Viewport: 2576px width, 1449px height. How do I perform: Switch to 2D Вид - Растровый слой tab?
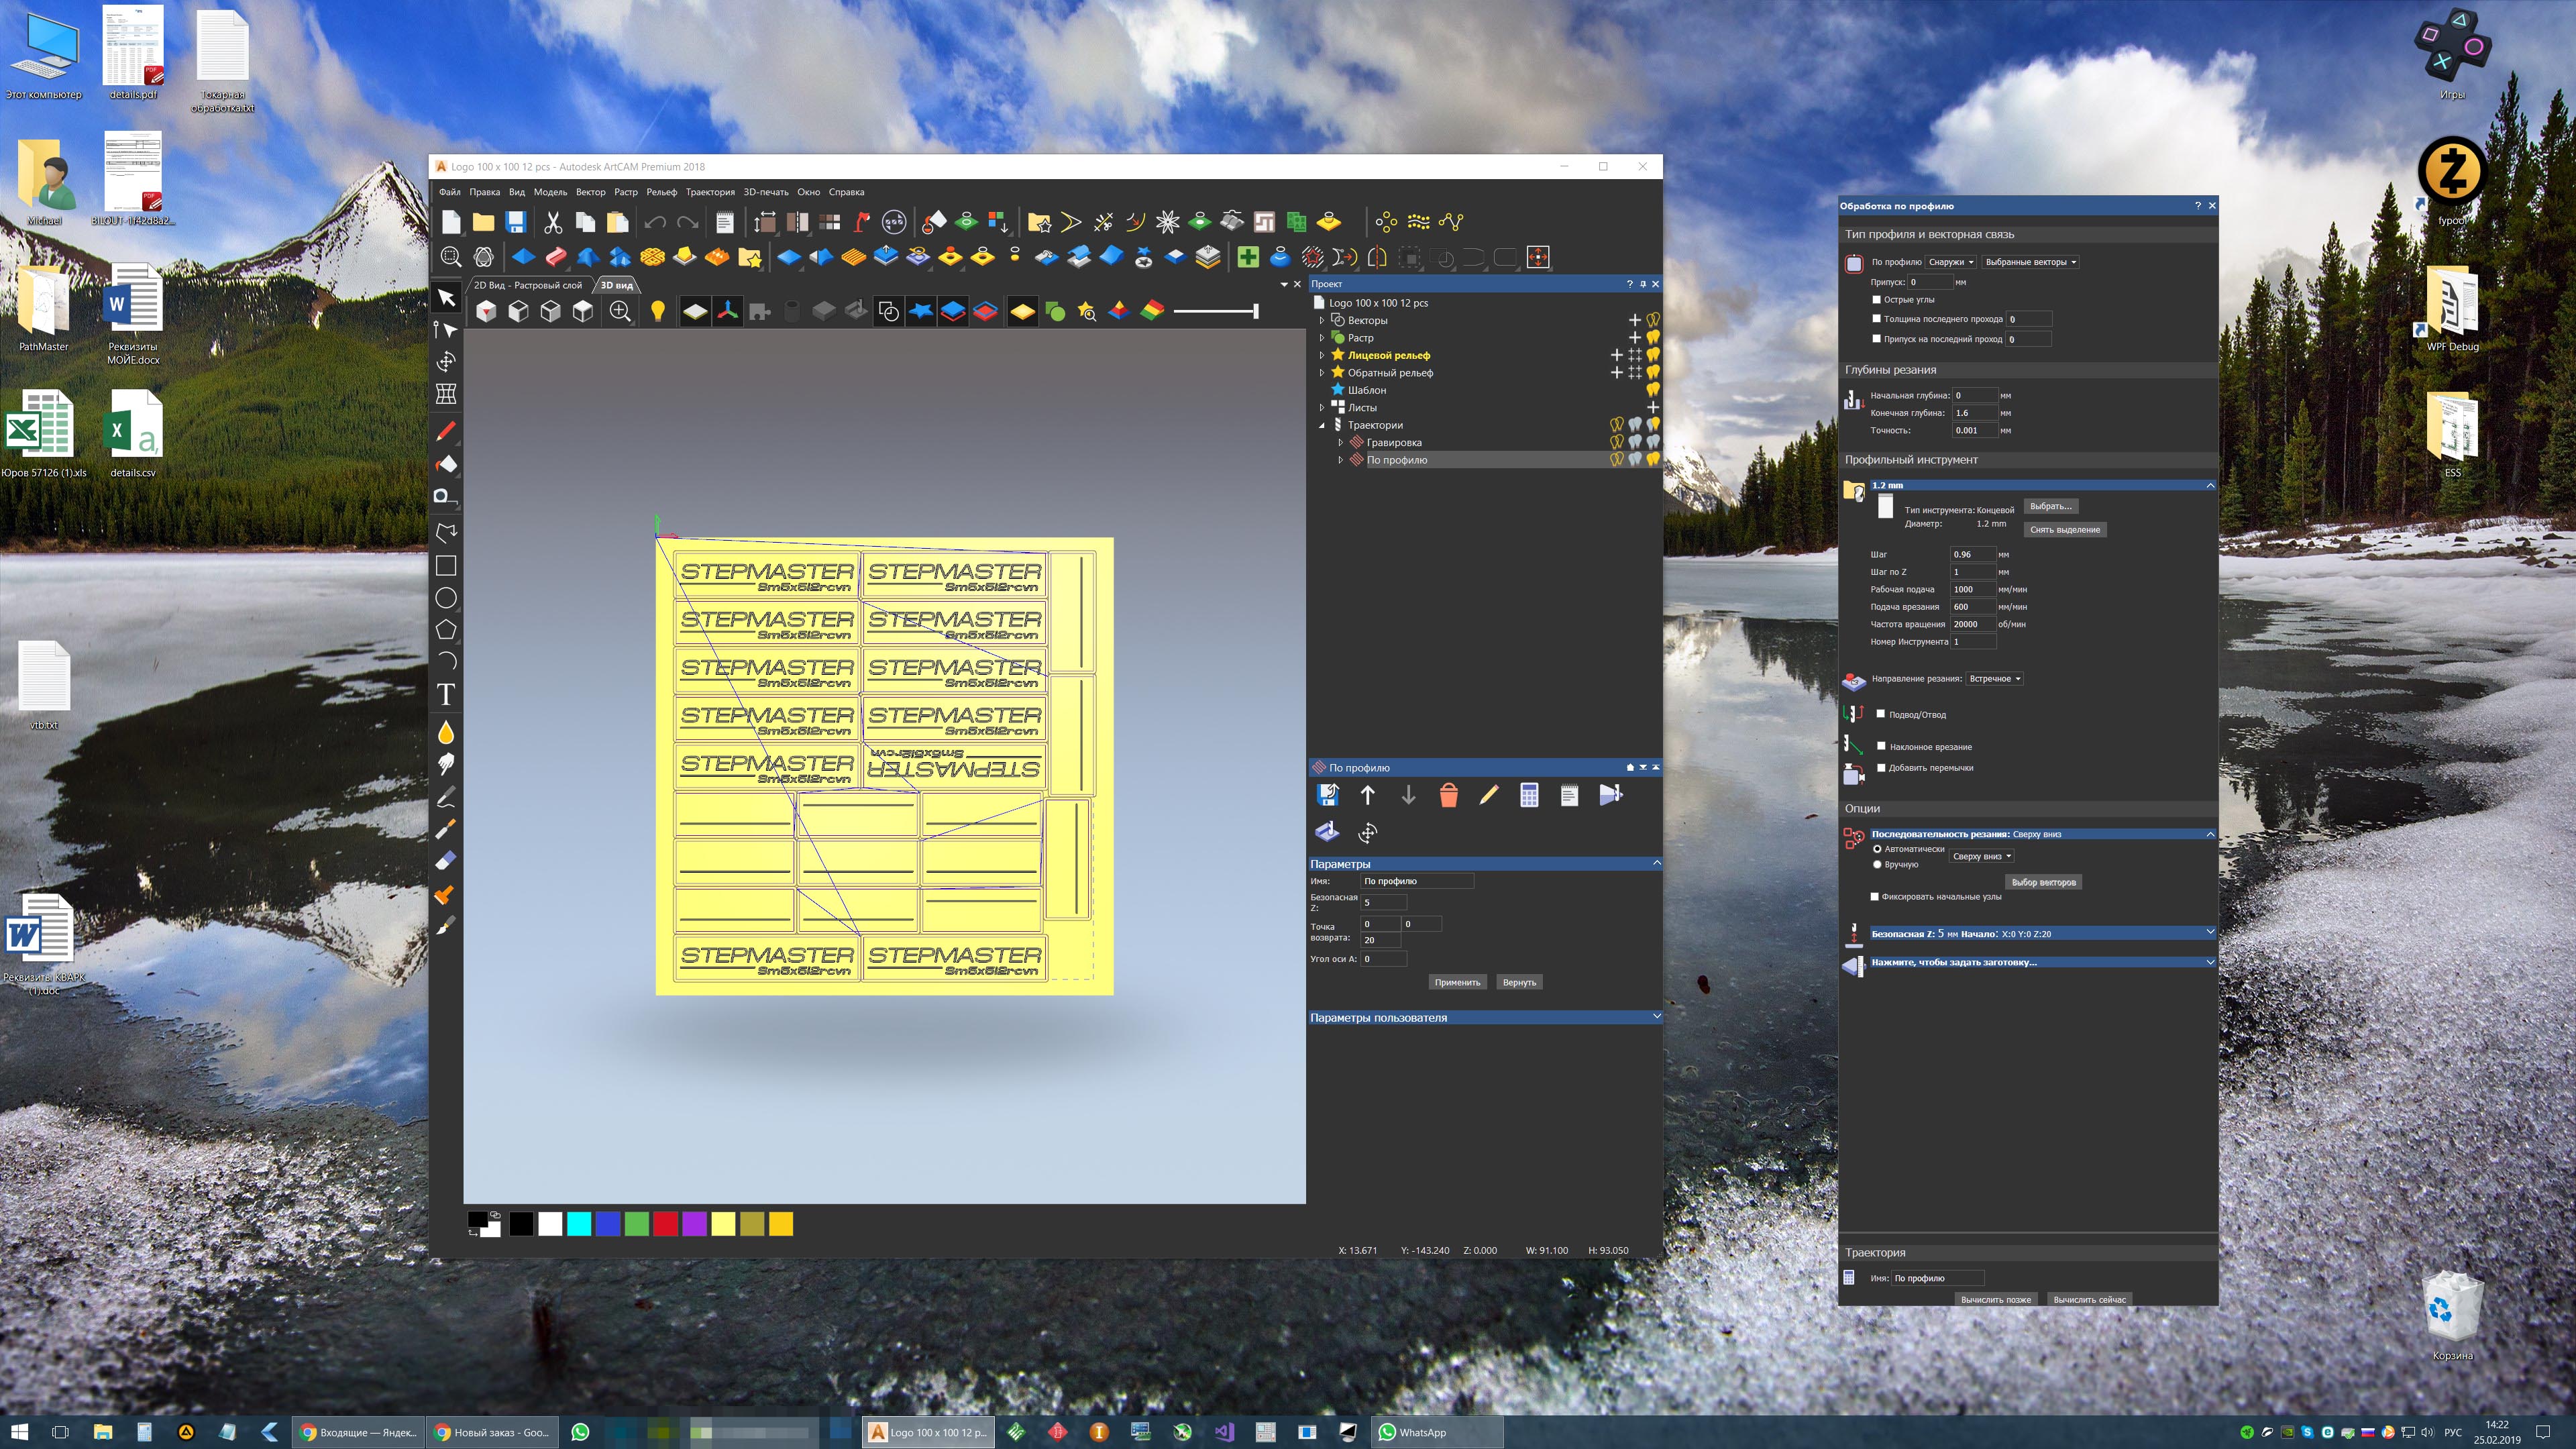[x=527, y=285]
